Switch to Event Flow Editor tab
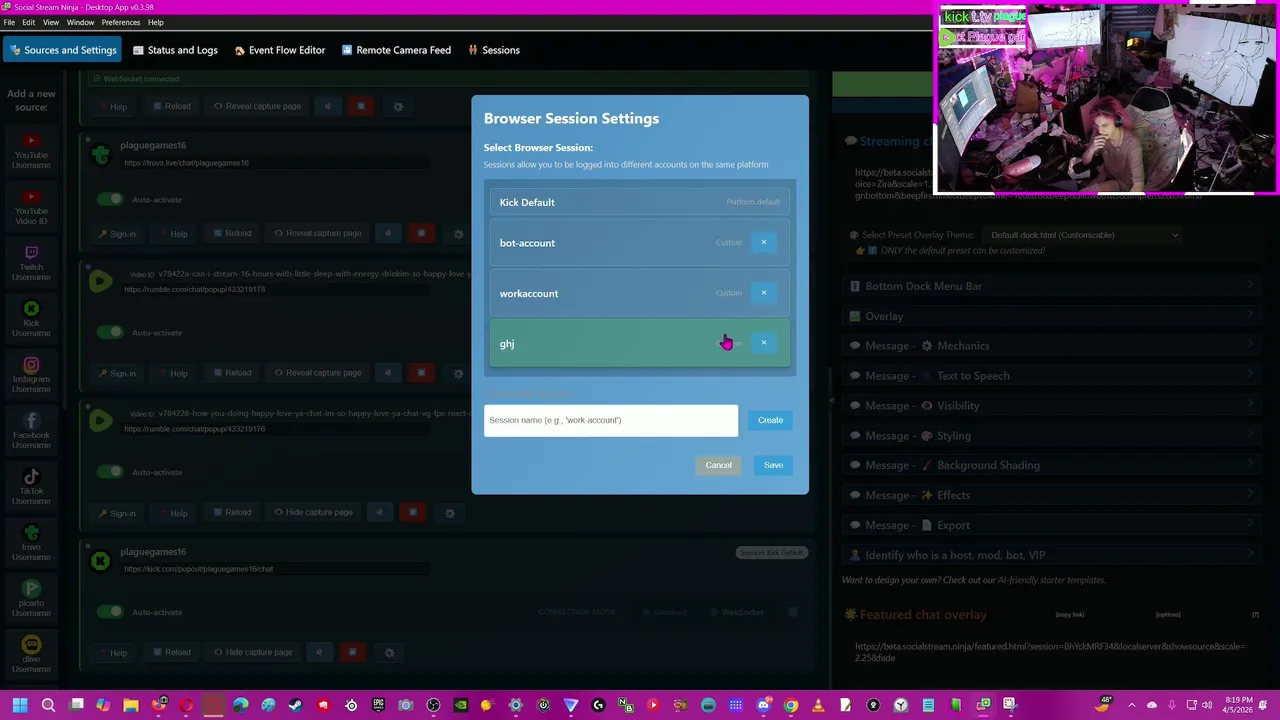This screenshot has height=720, width=1280. tap(279, 50)
